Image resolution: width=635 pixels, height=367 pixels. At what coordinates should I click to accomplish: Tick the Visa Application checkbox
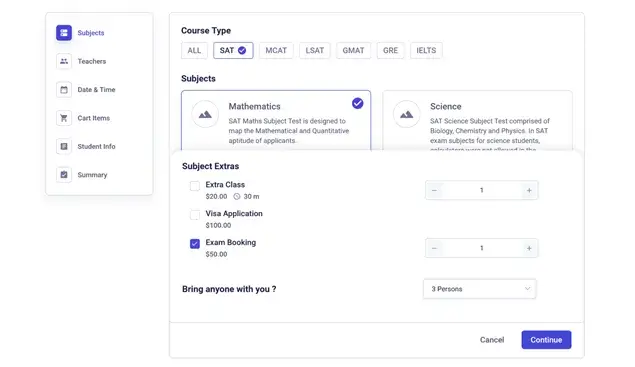pyautogui.click(x=195, y=215)
